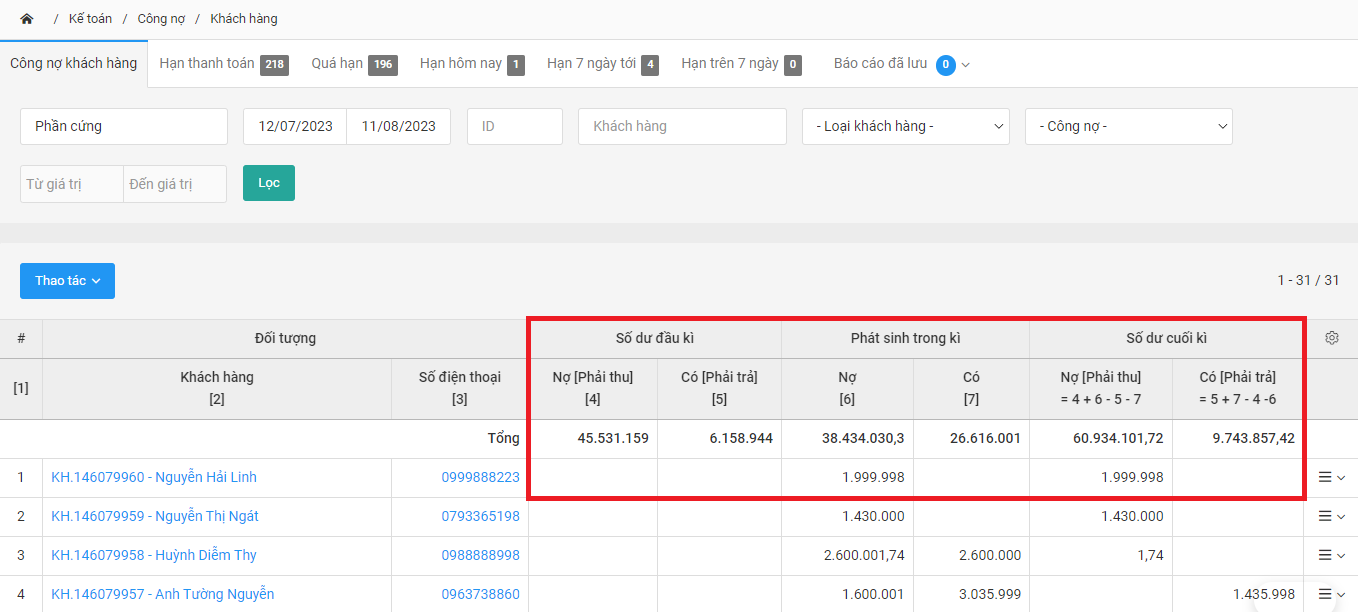Open row menu for Nguyễn Thị Ngát
Screen dimensions: 1358x612
point(1331,516)
